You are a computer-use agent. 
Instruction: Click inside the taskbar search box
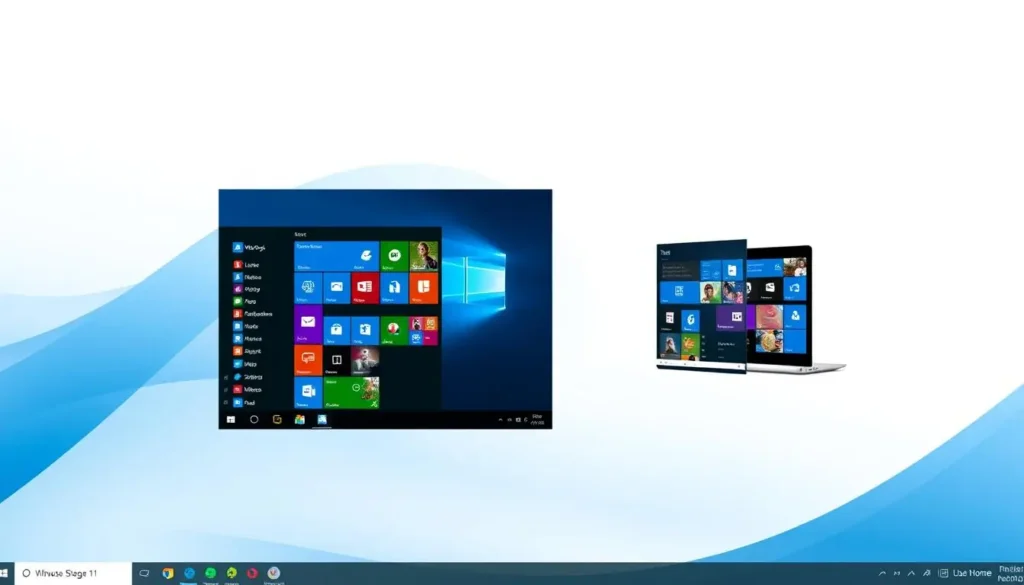pos(70,573)
